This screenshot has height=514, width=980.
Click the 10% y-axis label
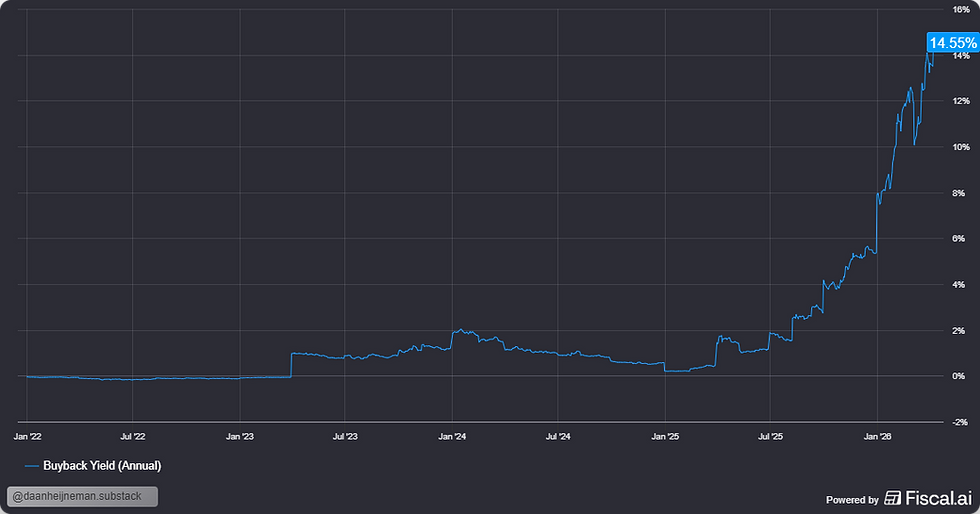tap(961, 147)
